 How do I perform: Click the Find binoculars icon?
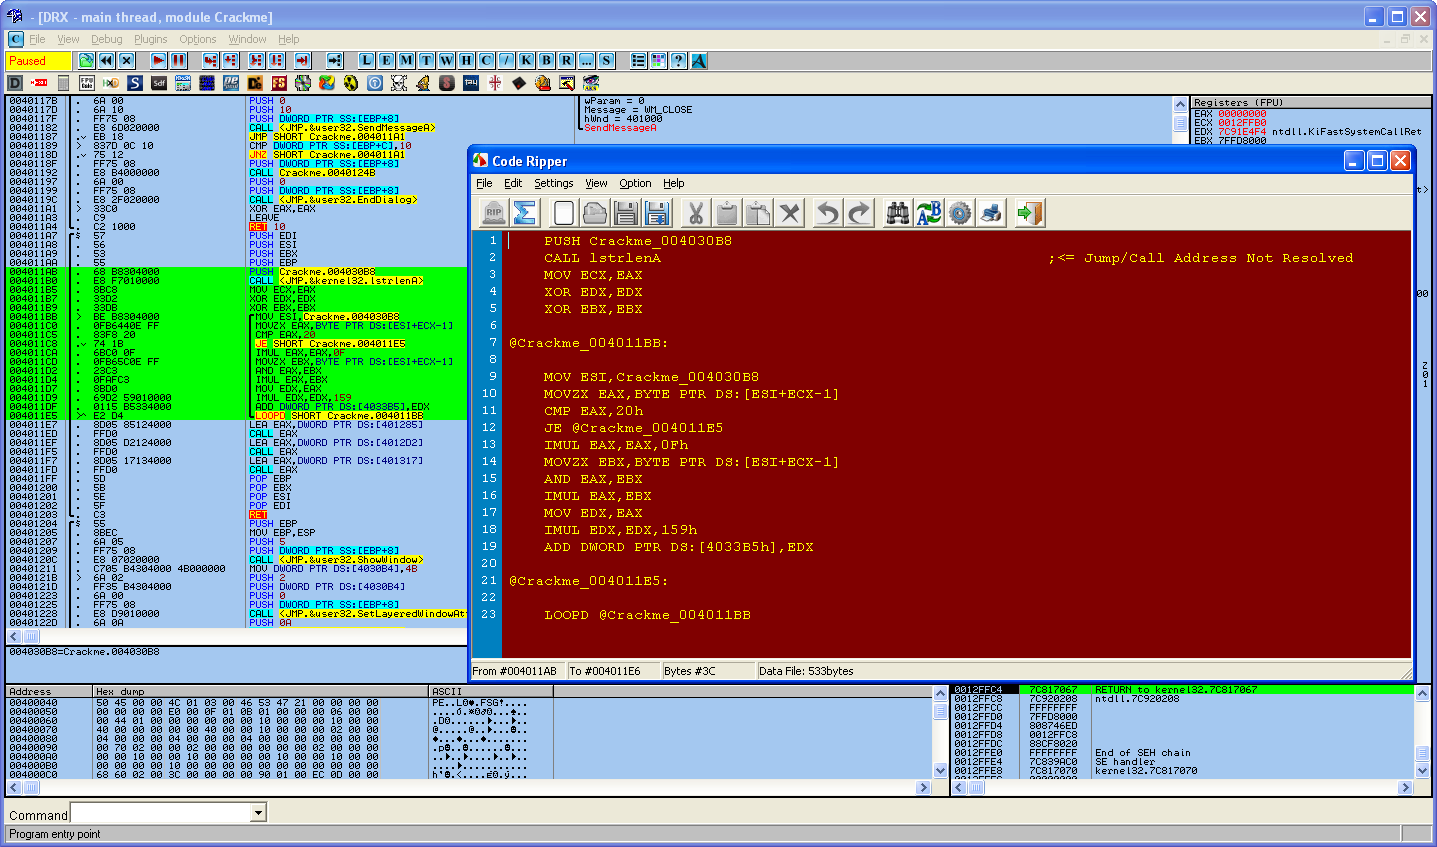[898, 212]
